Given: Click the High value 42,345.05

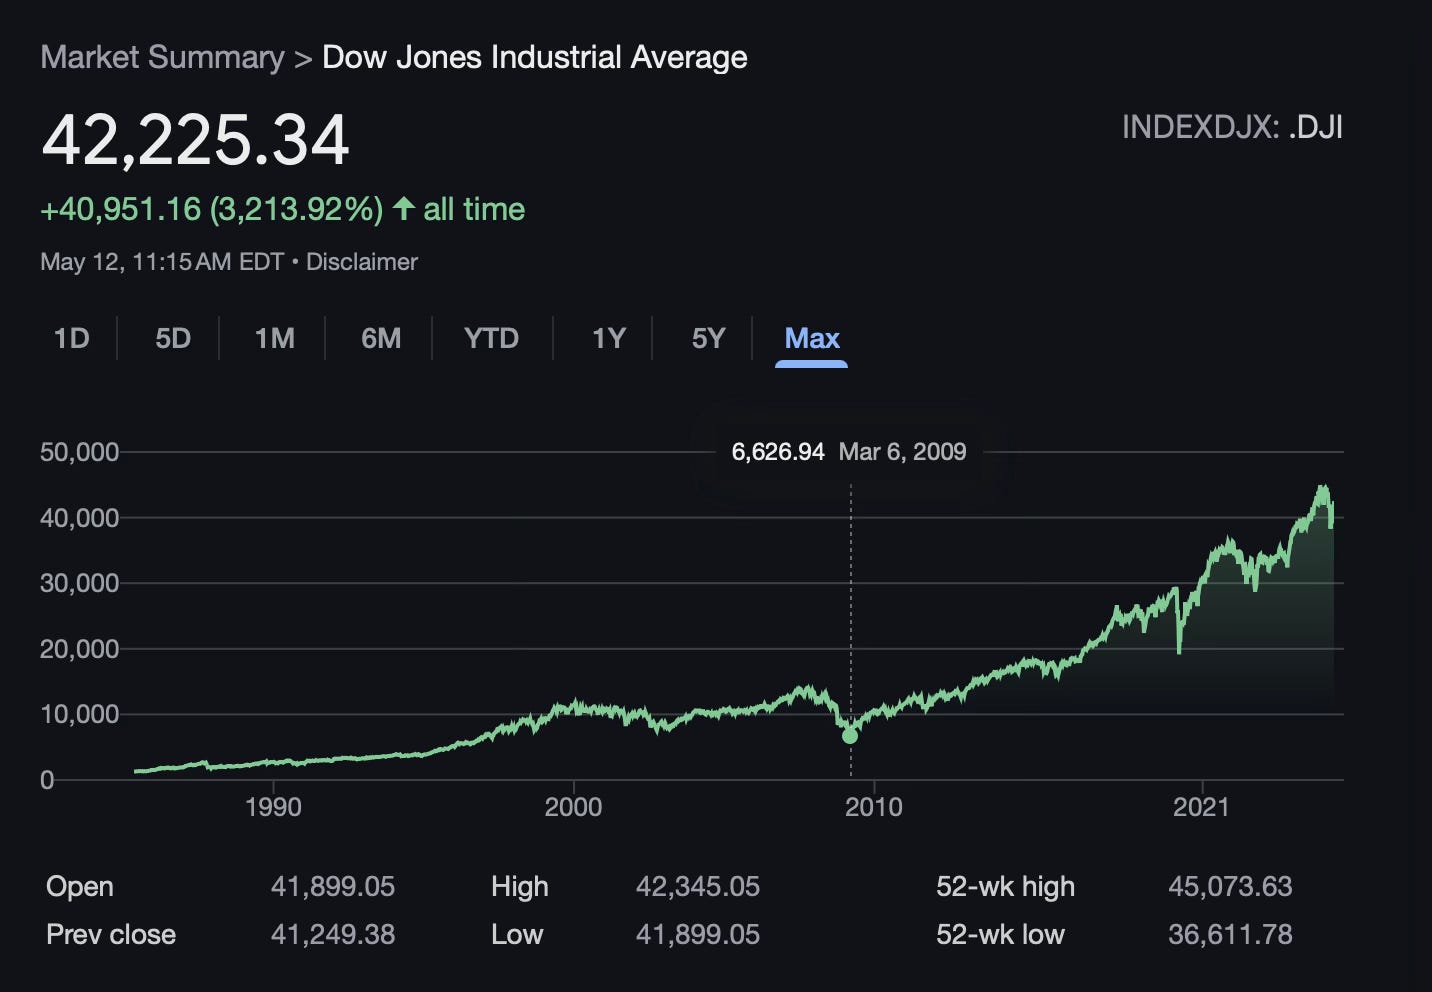Looking at the screenshot, I should (698, 887).
